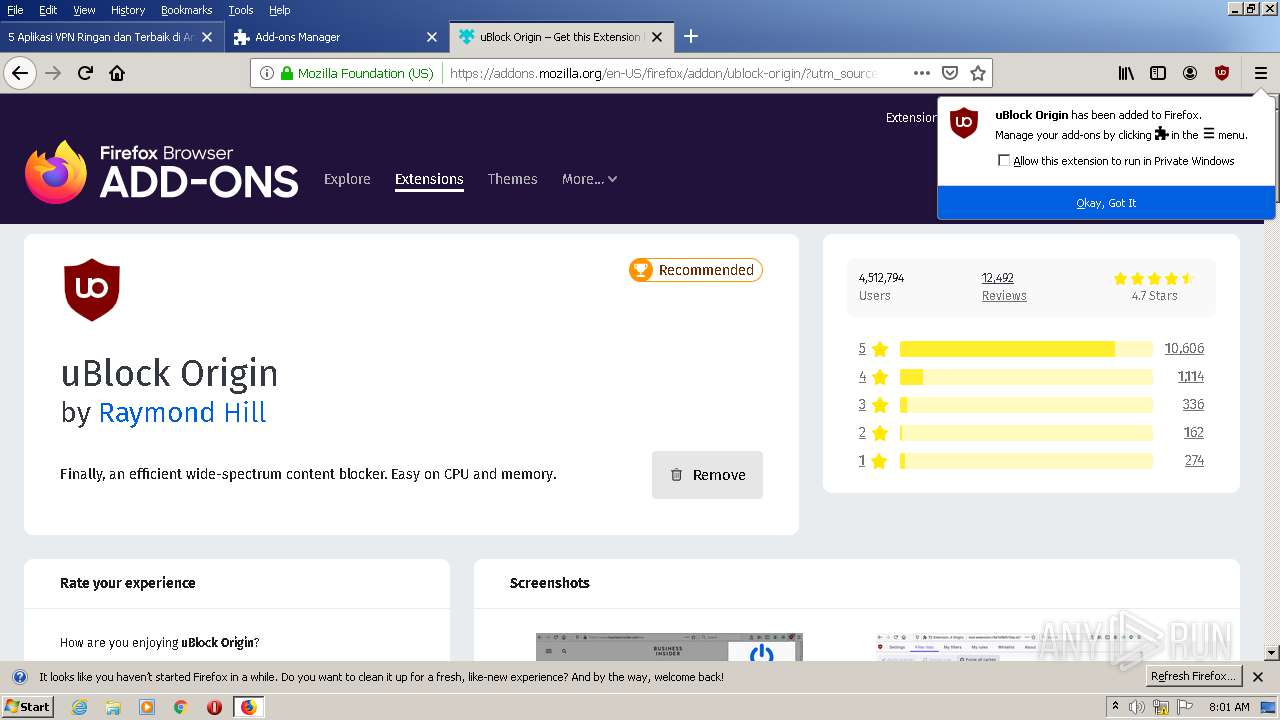Open the Help menu
1280x720 pixels.
(x=280, y=10)
